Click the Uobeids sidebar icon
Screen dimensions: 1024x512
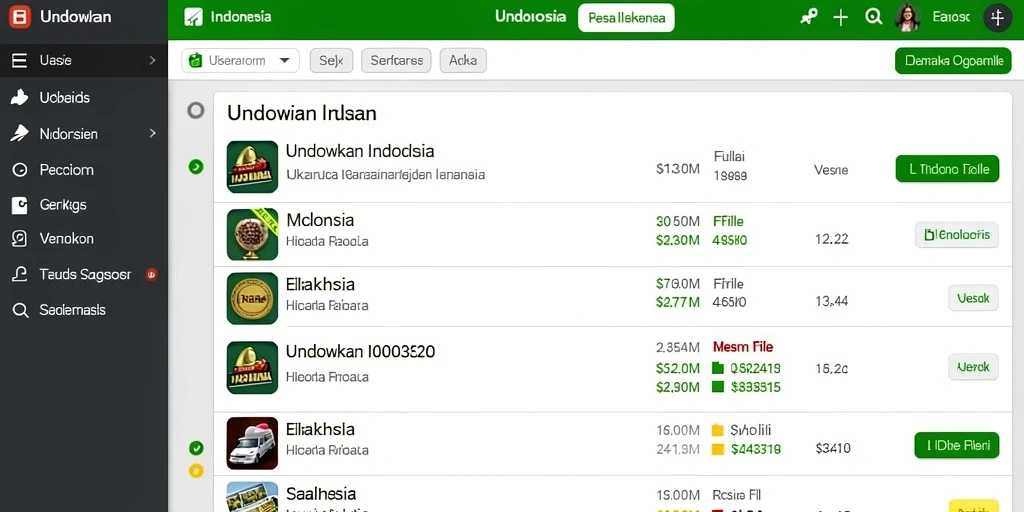tap(20, 98)
